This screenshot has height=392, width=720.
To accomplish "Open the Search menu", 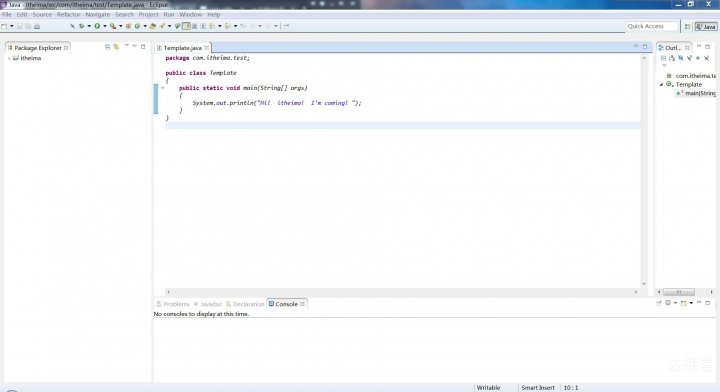I will coord(124,15).
